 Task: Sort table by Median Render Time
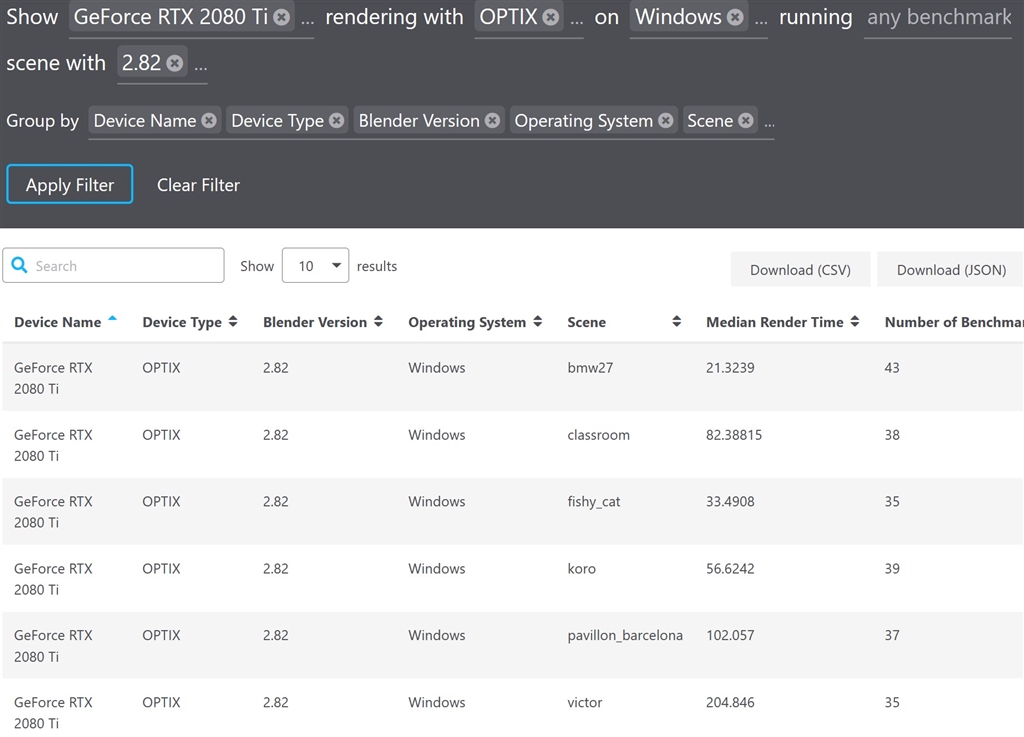[775, 322]
